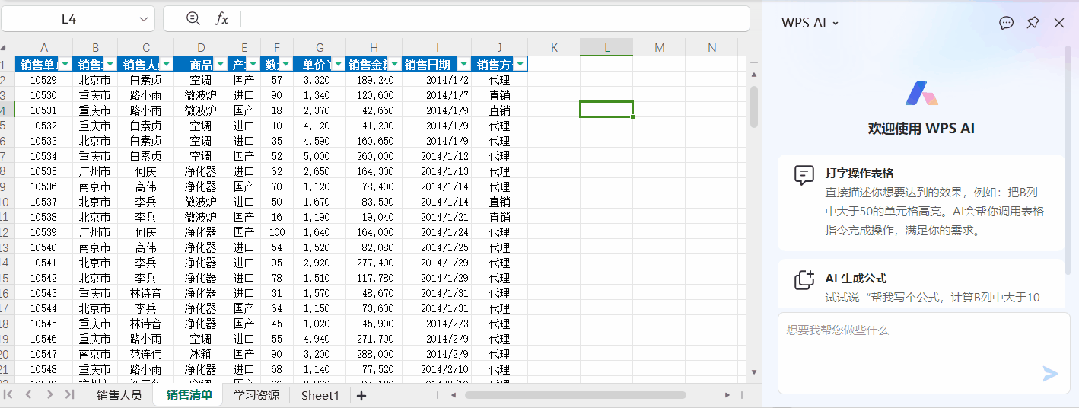This screenshot has width=1079, height=408.
Task: Open the zoom/magnifier icon in formula bar
Action: point(193,19)
